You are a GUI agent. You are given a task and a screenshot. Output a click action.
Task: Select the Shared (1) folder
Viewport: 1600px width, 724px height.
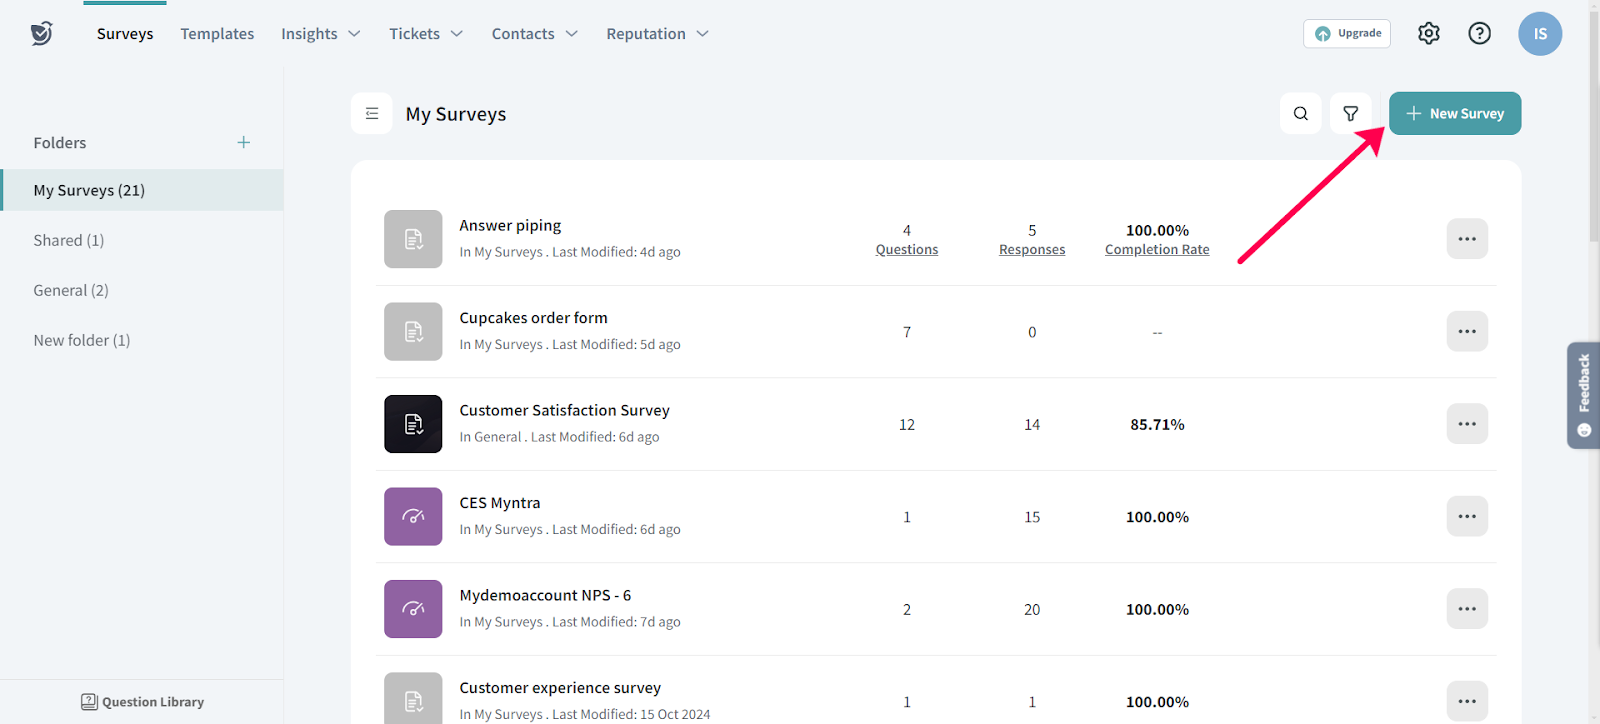pyautogui.click(x=69, y=240)
